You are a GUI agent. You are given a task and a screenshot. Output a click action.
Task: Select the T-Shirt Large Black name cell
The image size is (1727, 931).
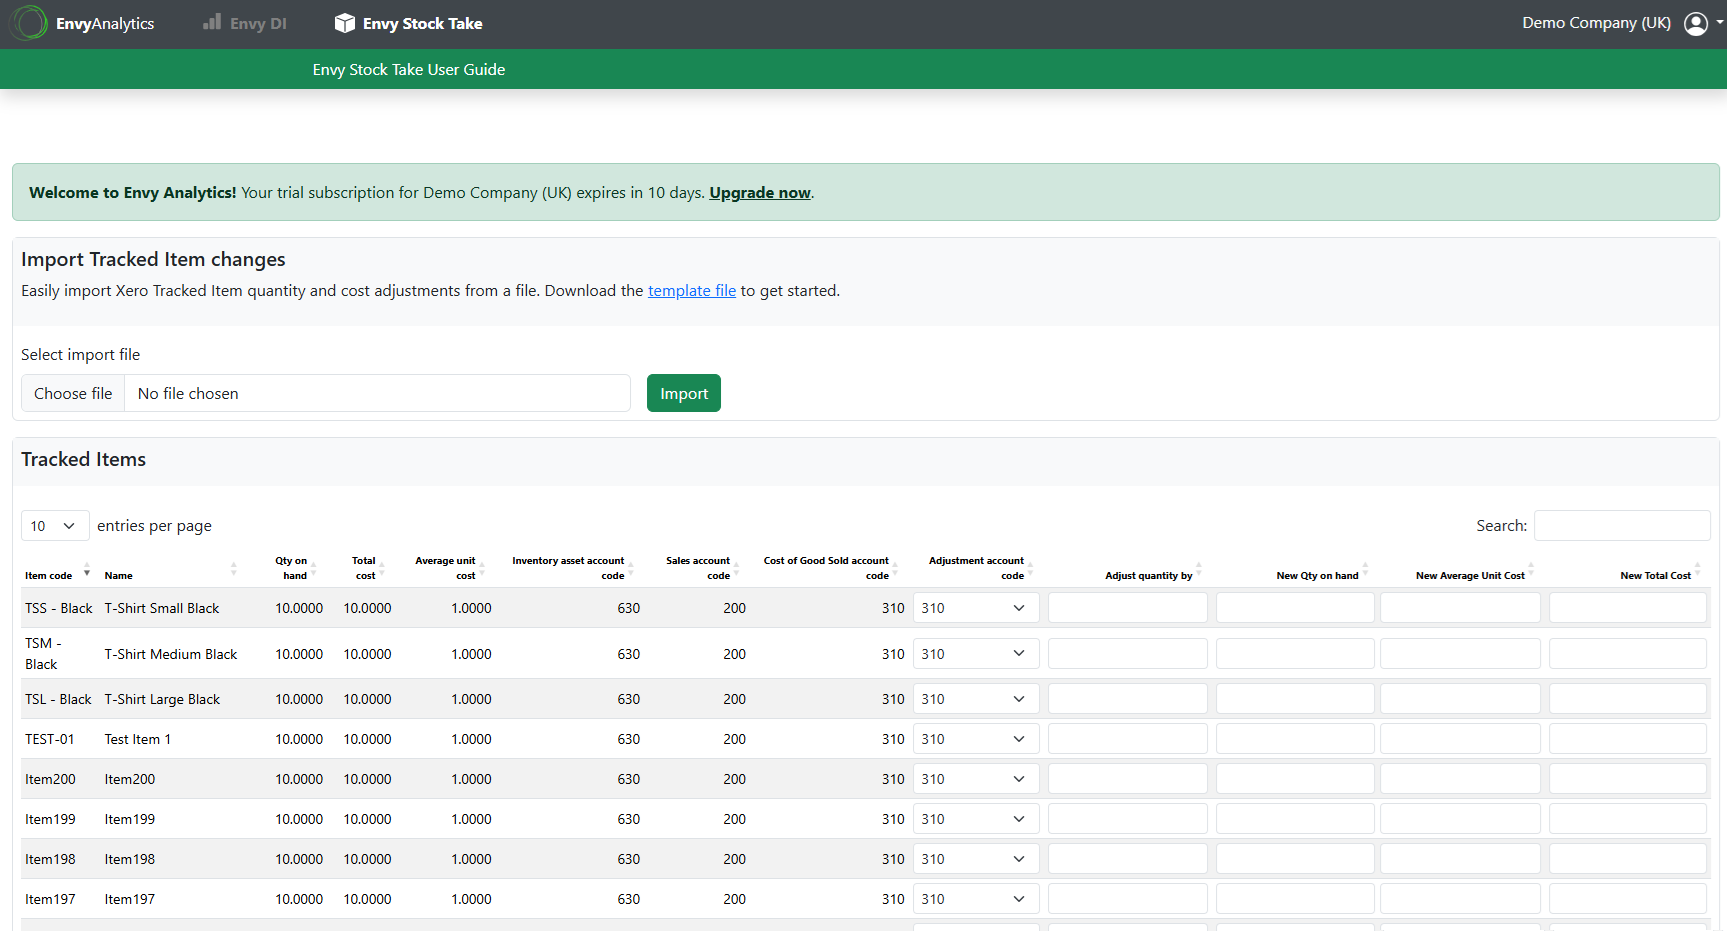click(162, 699)
